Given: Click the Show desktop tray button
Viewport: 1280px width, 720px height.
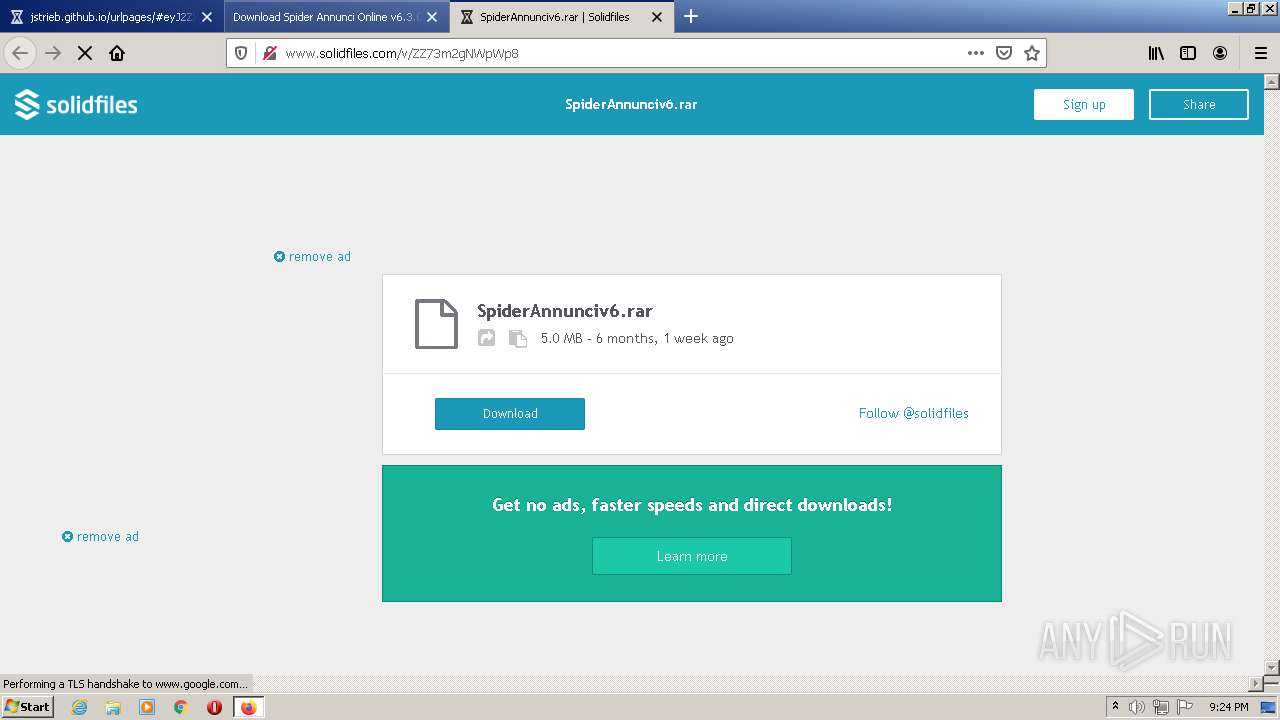Looking at the screenshot, I should 1268,707.
